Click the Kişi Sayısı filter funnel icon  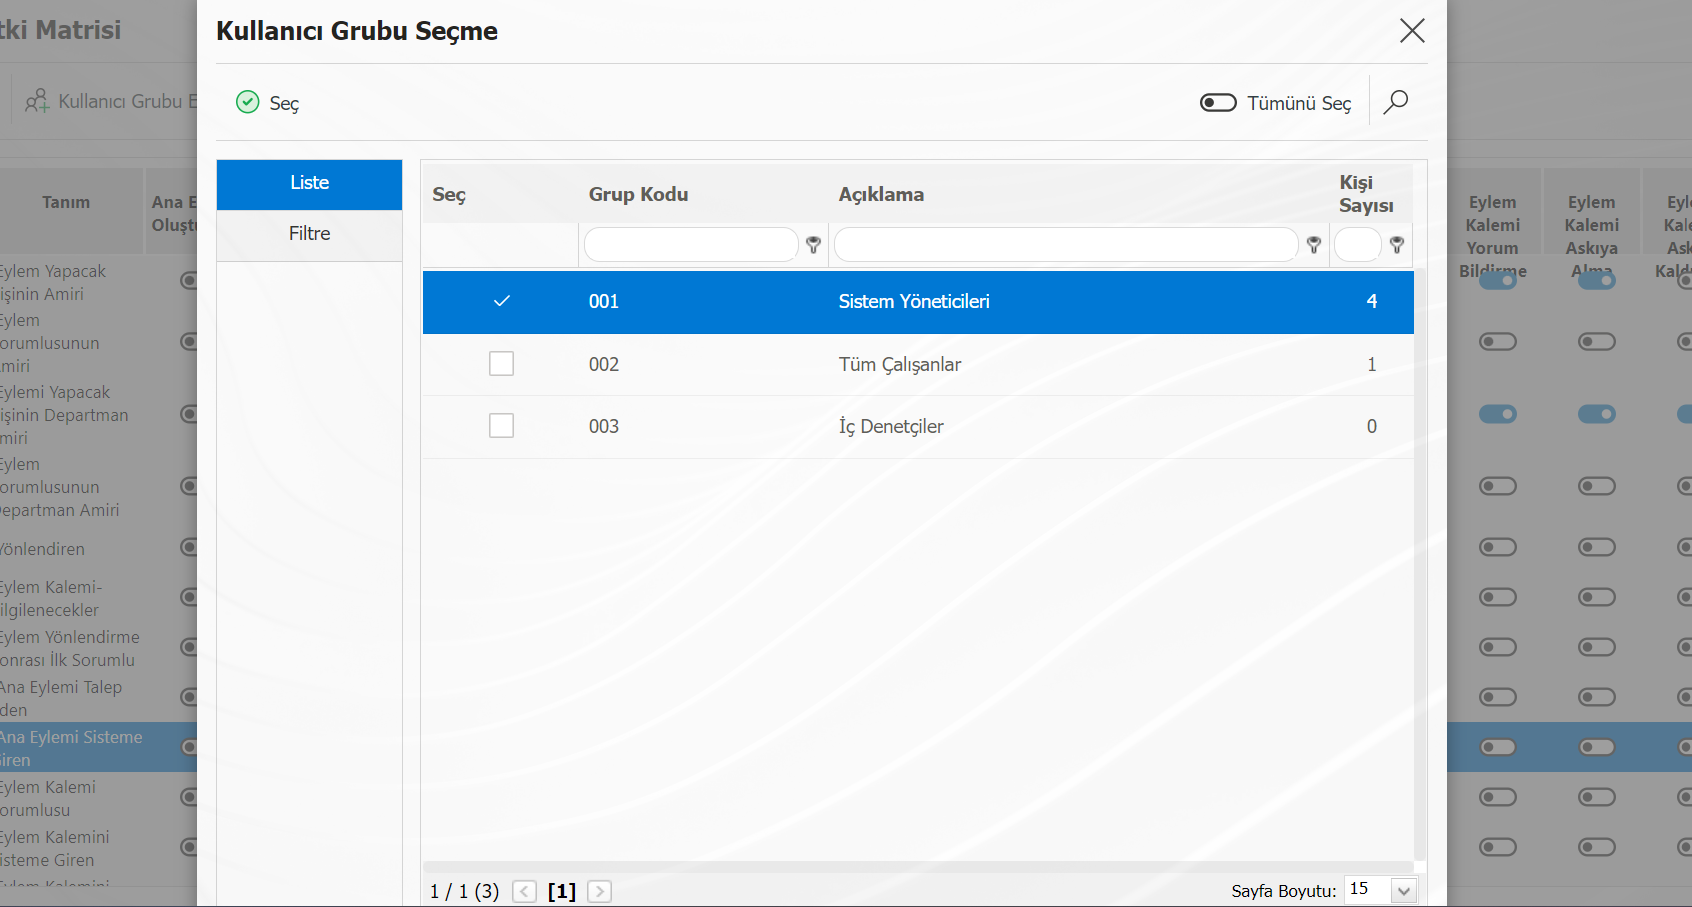click(1397, 245)
